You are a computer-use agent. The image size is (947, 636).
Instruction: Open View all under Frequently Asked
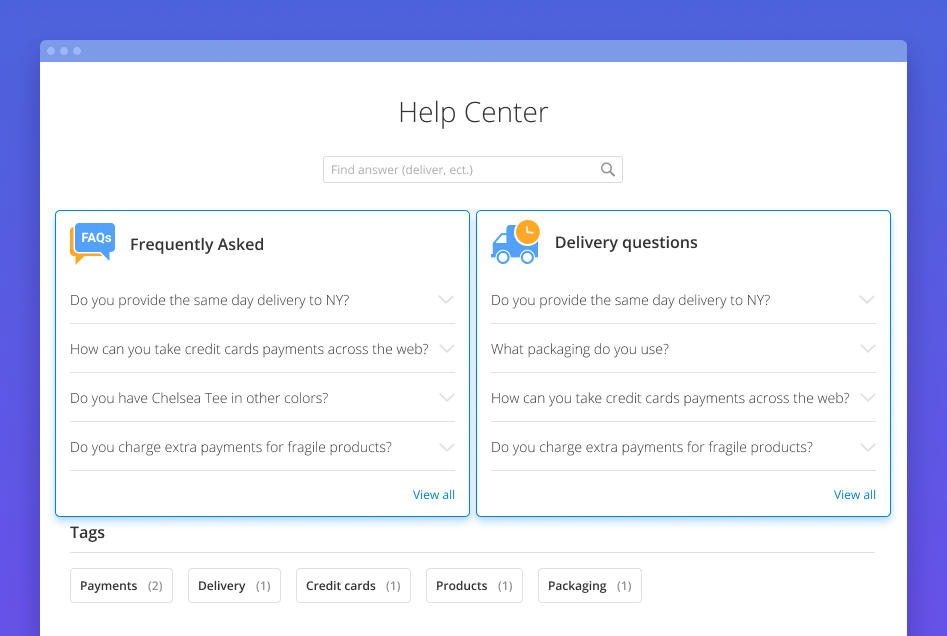[434, 495]
